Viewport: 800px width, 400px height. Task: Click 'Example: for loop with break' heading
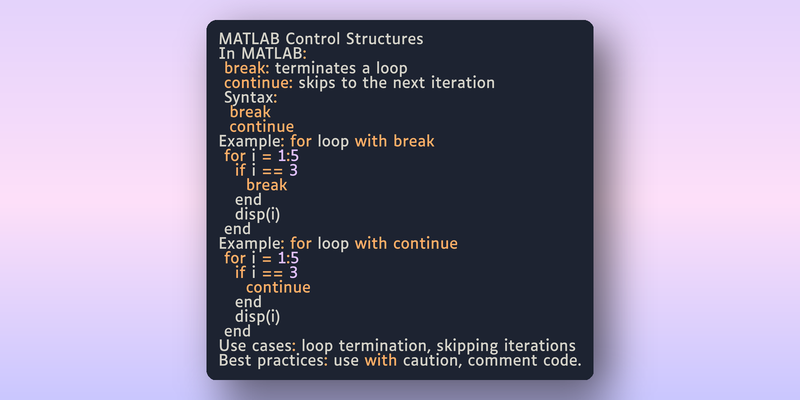tap(327, 141)
